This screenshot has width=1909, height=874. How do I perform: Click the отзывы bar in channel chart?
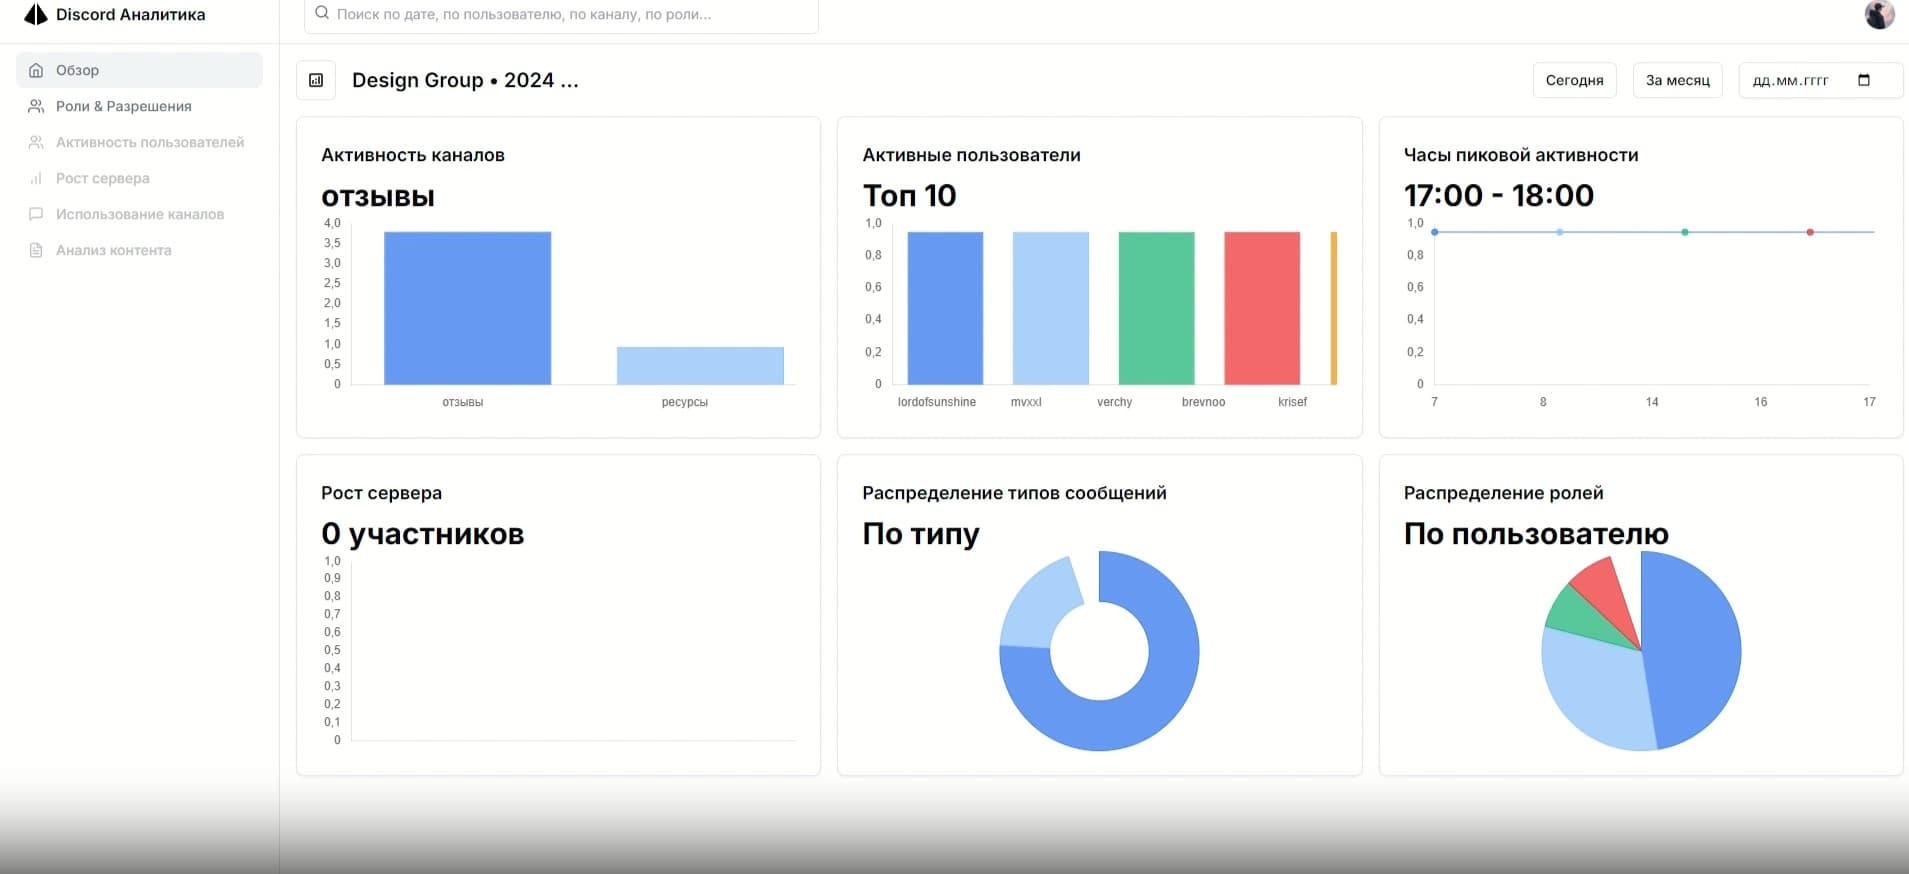467,308
